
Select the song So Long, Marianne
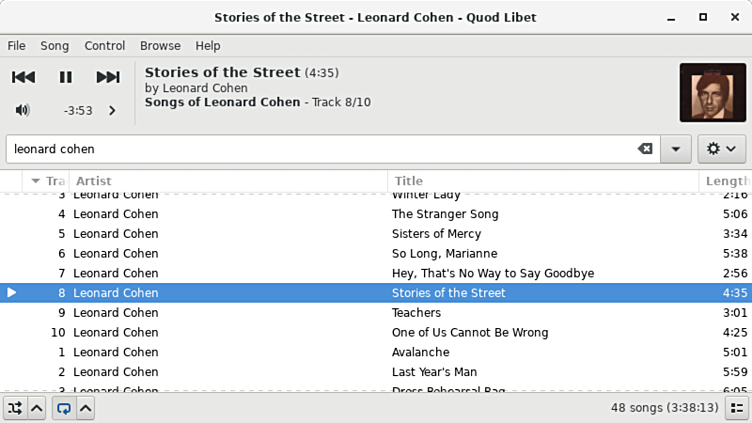click(444, 254)
